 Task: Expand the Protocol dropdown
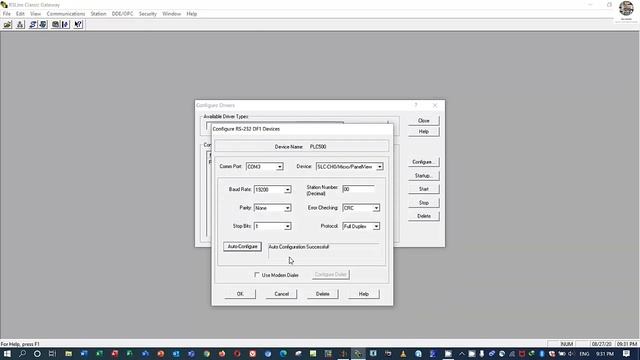[x=376, y=226]
